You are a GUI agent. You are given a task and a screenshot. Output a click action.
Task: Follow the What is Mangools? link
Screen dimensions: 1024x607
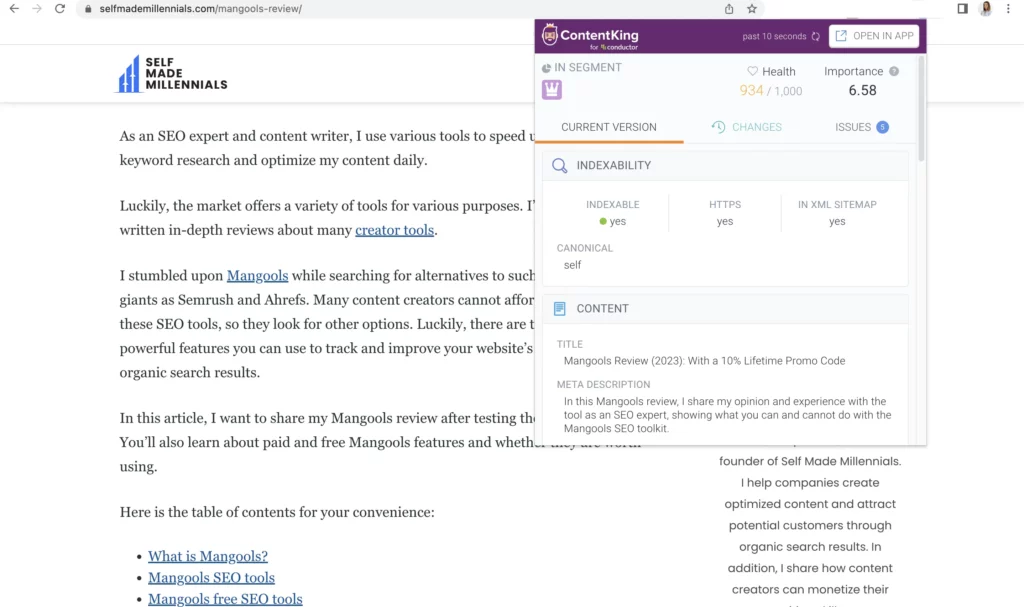pos(207,556)
